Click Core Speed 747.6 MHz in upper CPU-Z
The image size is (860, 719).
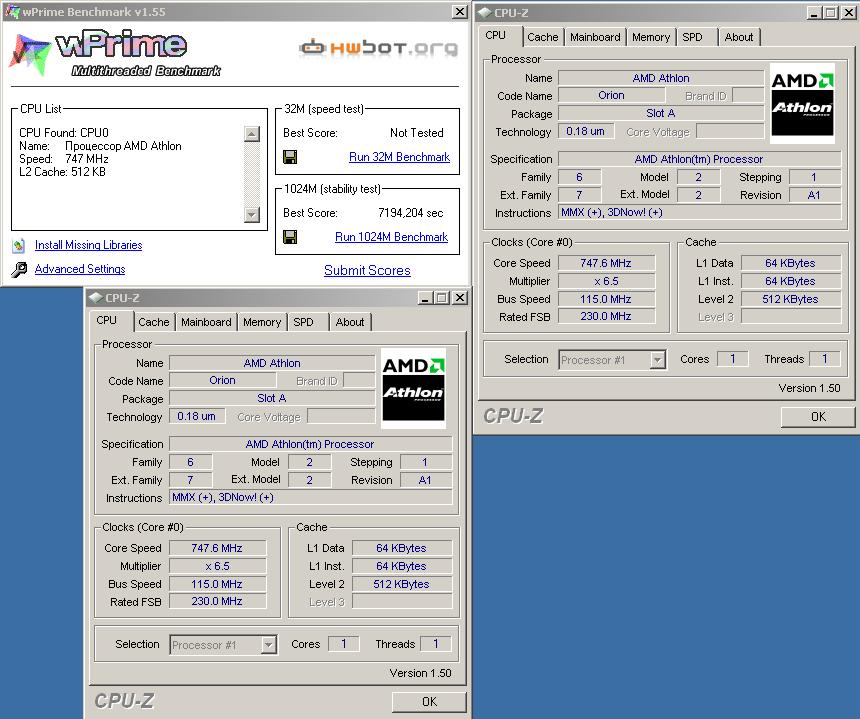[606, 263]
